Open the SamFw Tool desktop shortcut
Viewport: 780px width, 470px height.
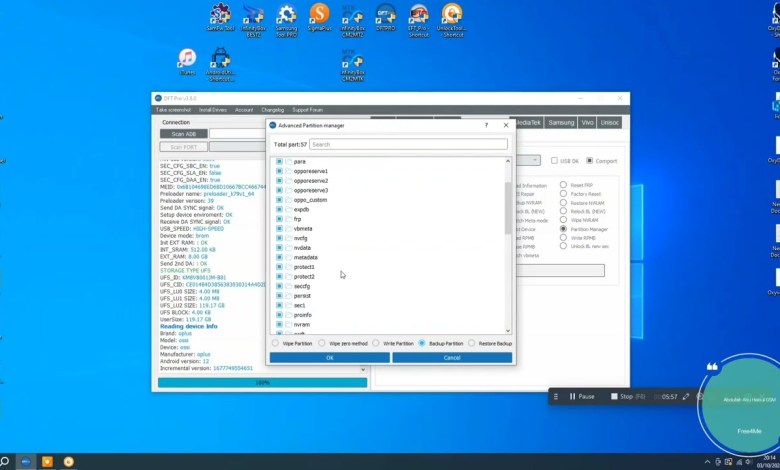point(220,17)
